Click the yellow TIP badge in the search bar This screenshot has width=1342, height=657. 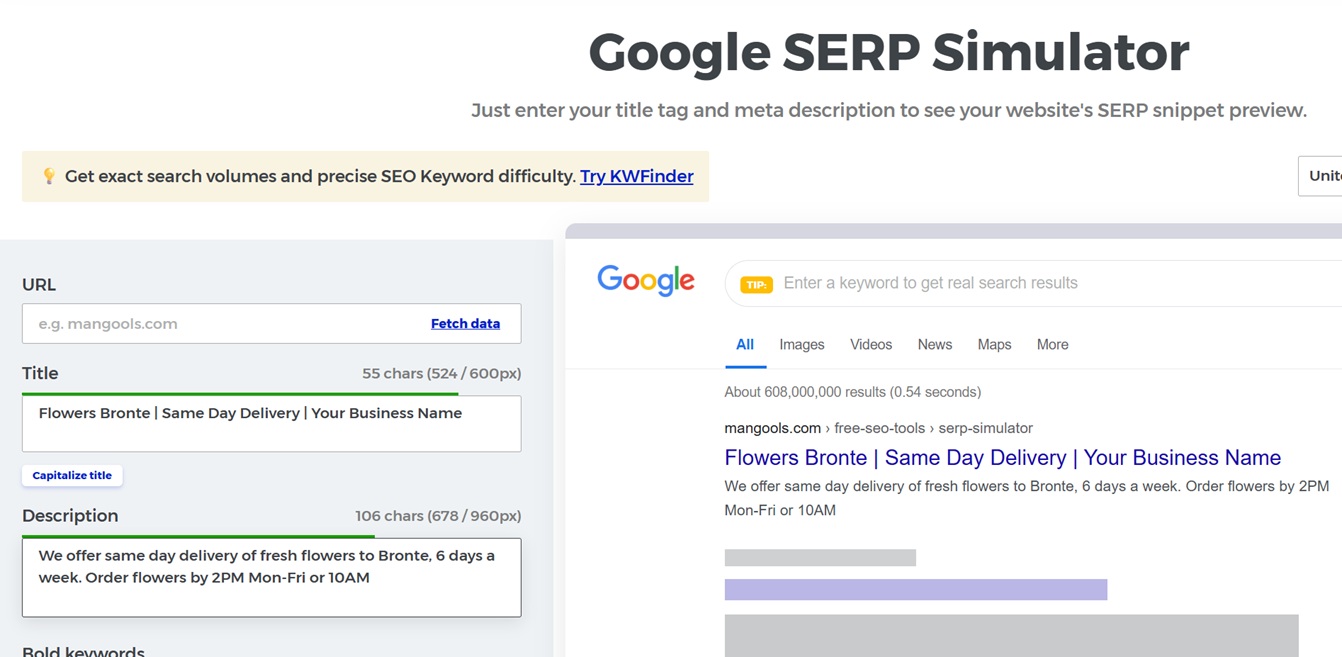(756, 284)
